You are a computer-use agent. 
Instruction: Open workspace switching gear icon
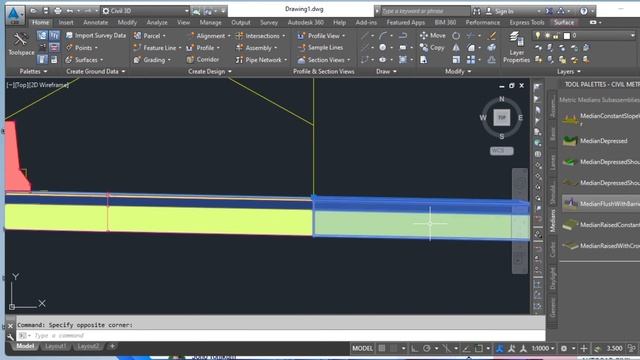(x=564, y=348)
